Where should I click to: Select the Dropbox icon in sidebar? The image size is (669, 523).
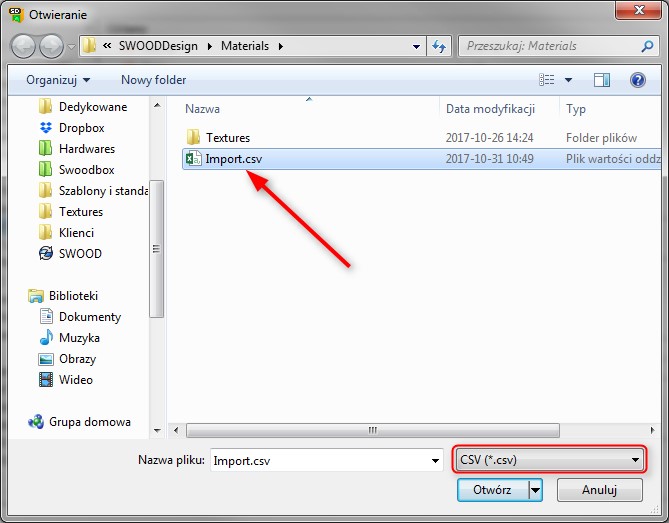45,128
